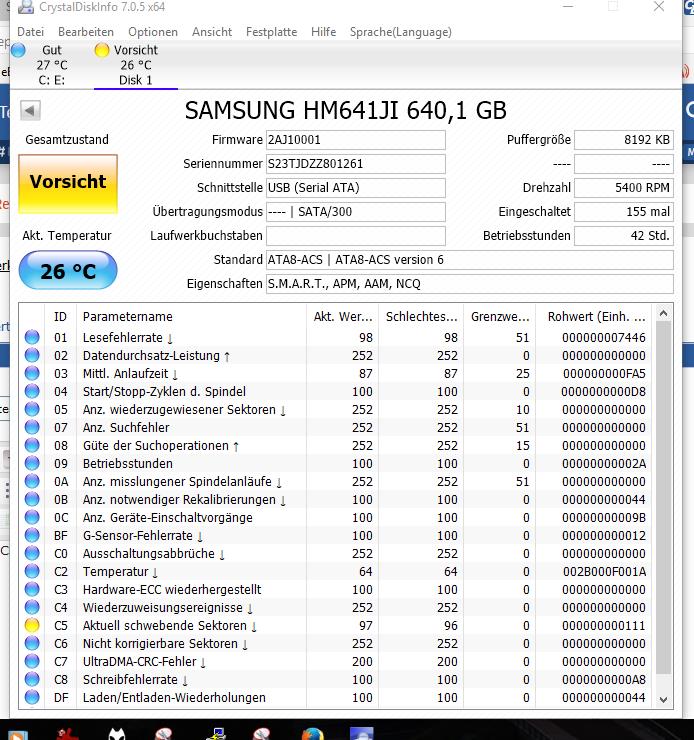Click status icon for Wiederzuweisungsereignisse
The image size is (694, 740).
[32, 607]
